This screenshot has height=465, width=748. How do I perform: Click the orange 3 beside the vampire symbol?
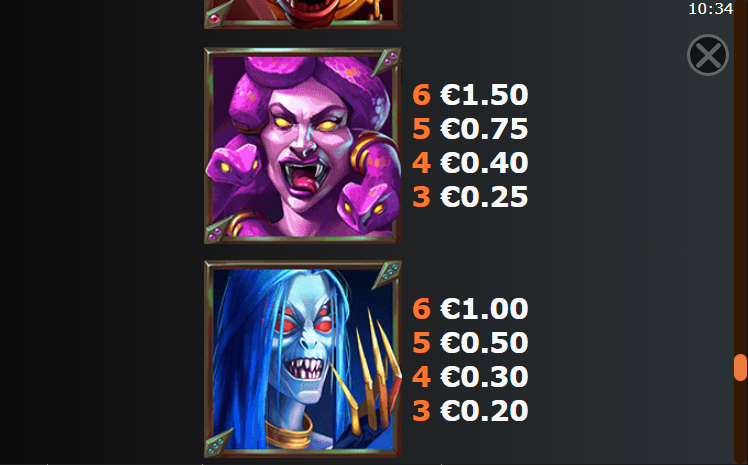point(421,410)
